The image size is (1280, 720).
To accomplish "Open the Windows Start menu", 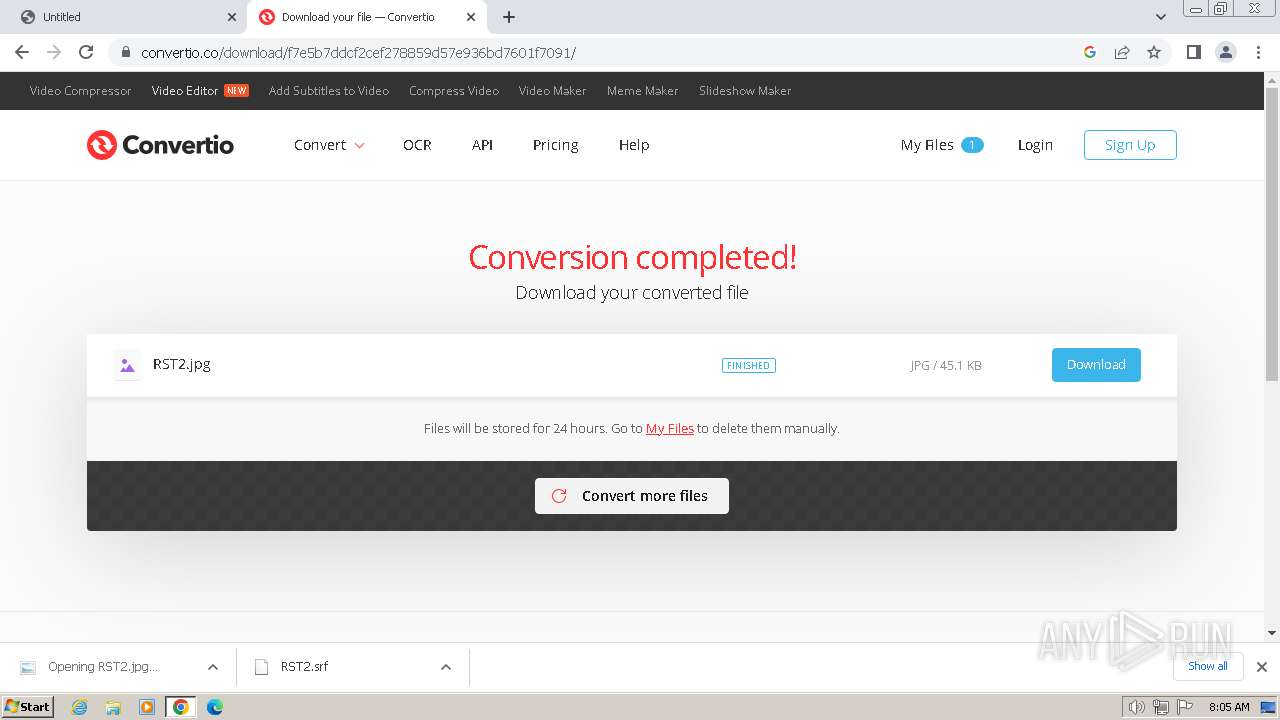I will click(x=27, y=706).
